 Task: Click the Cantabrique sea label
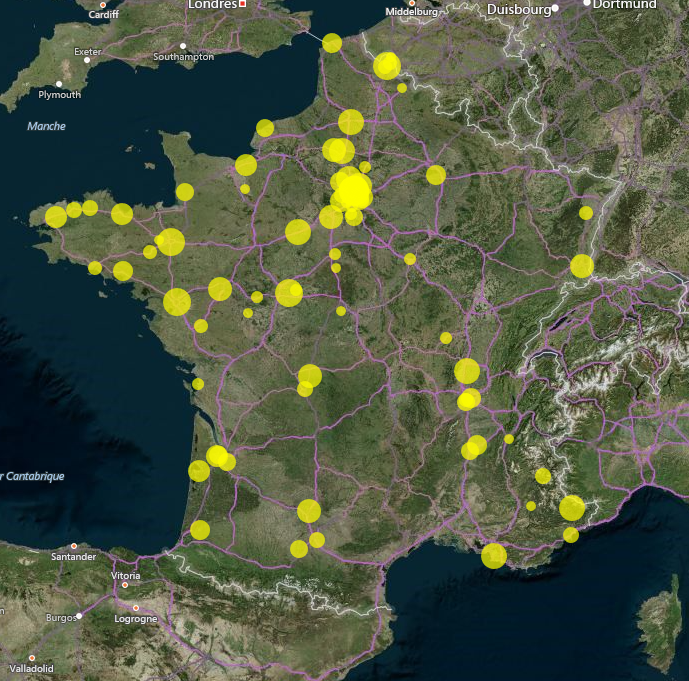pos(35,476)
